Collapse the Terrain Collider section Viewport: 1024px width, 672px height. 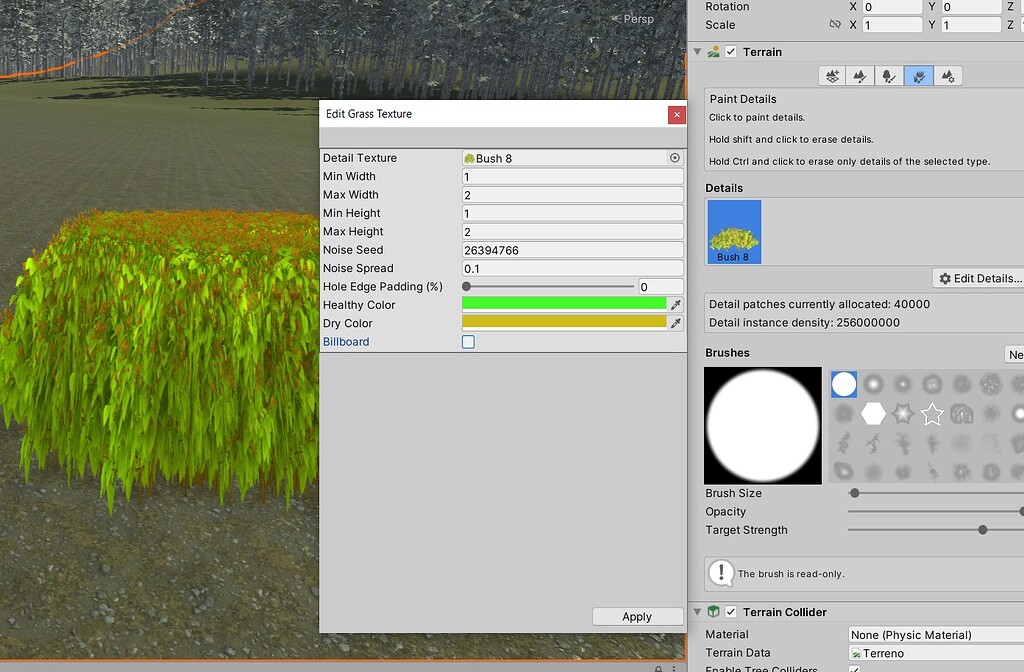(697, 612)
